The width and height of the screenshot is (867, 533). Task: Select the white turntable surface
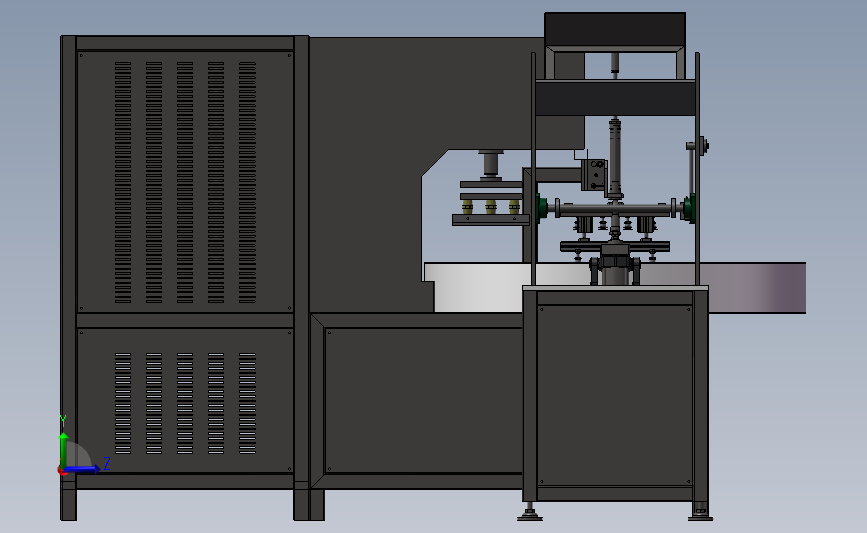tap(476, 286)
